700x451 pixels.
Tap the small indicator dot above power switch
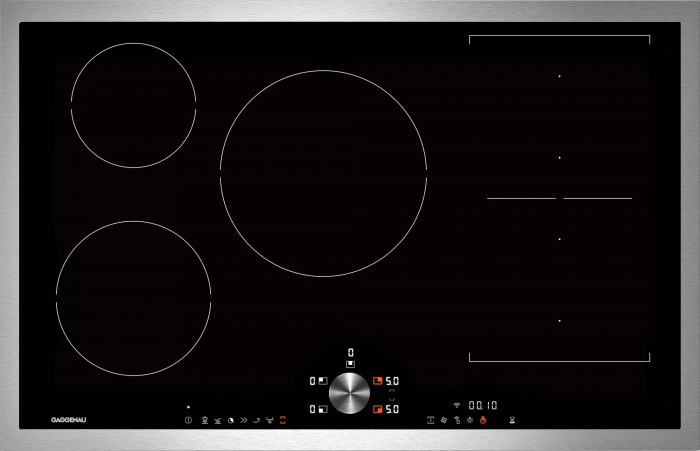(188, 407)
